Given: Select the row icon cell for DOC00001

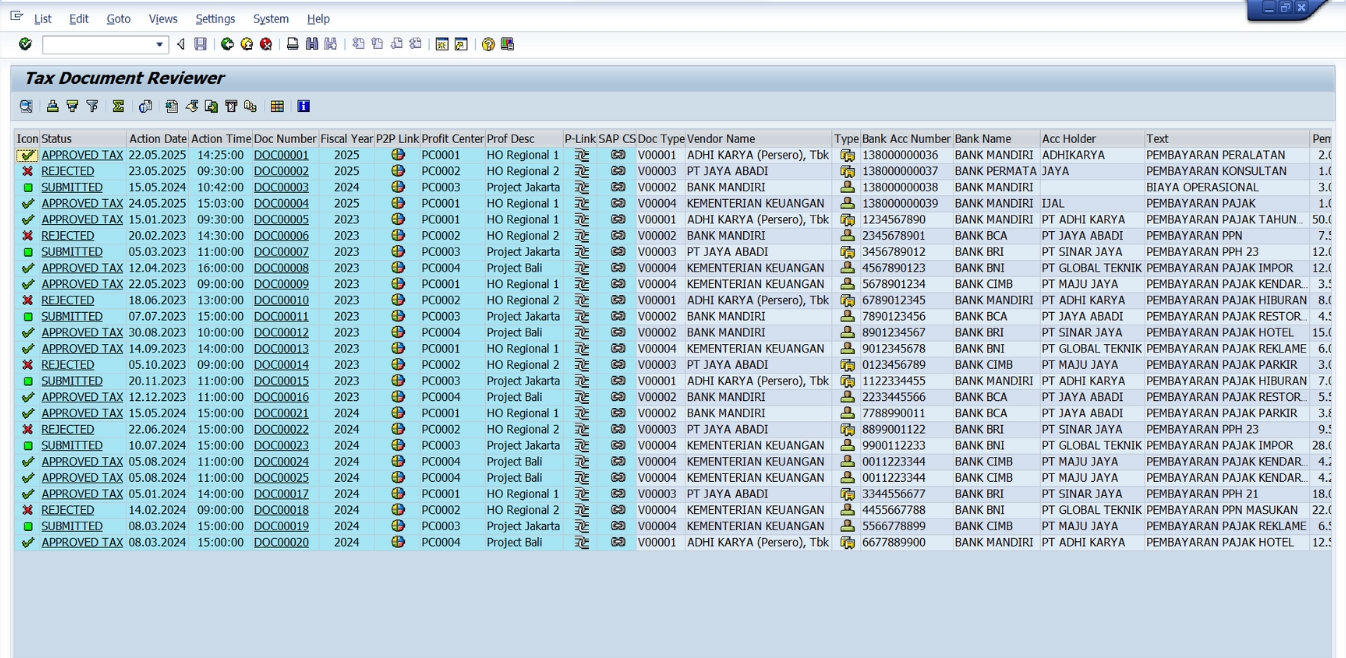Looking at the screenshot, I should (27, 155).
